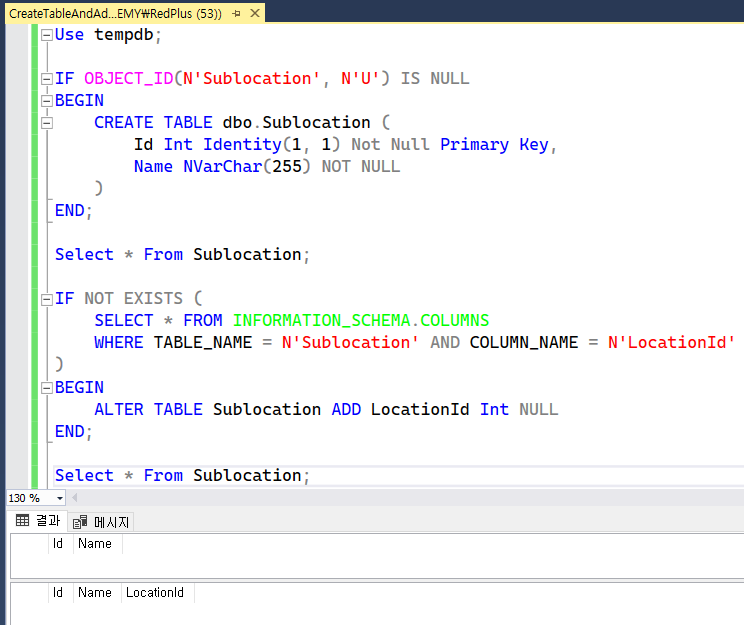Click on INFORMATION_SCHEMA.COLUMNS text in editor
Screen dimensions: 744x625
[x=361, y=321]
